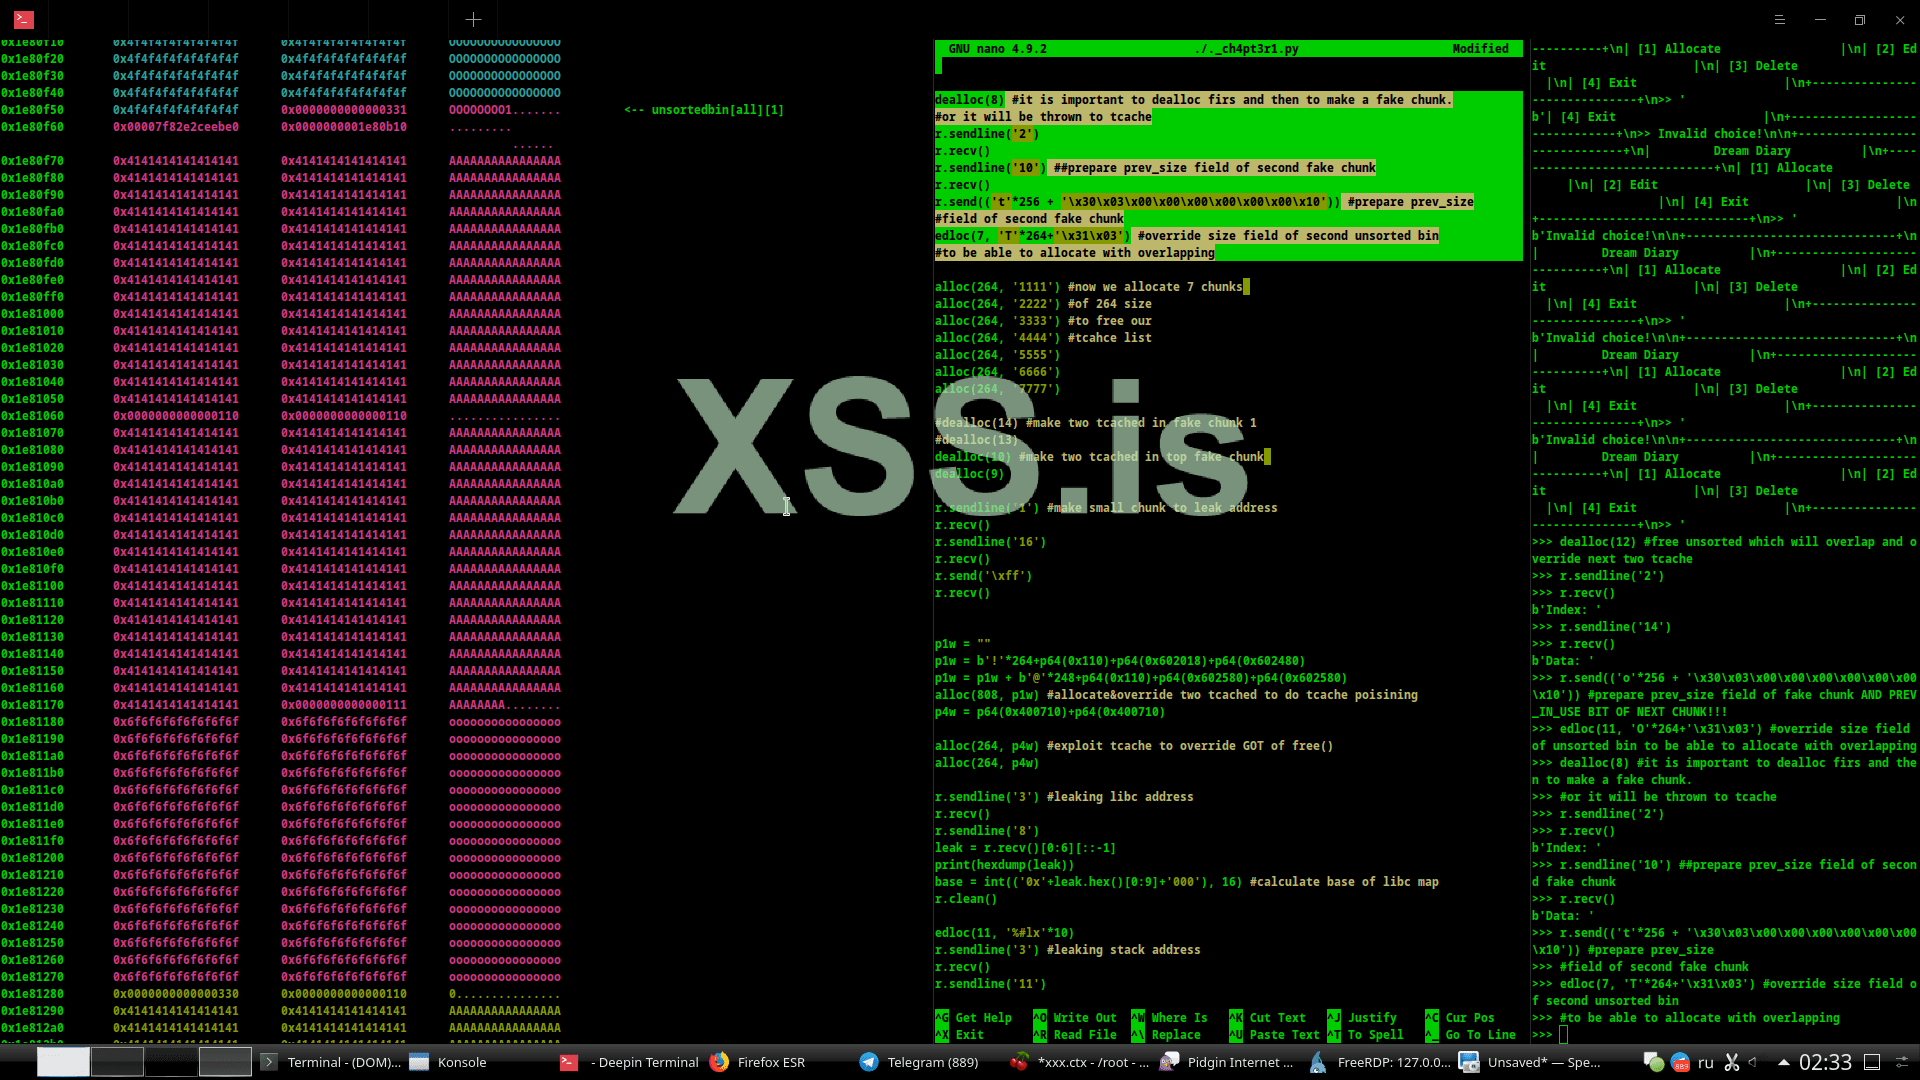Toggle show desktop button in tray

(1872, 1062)
